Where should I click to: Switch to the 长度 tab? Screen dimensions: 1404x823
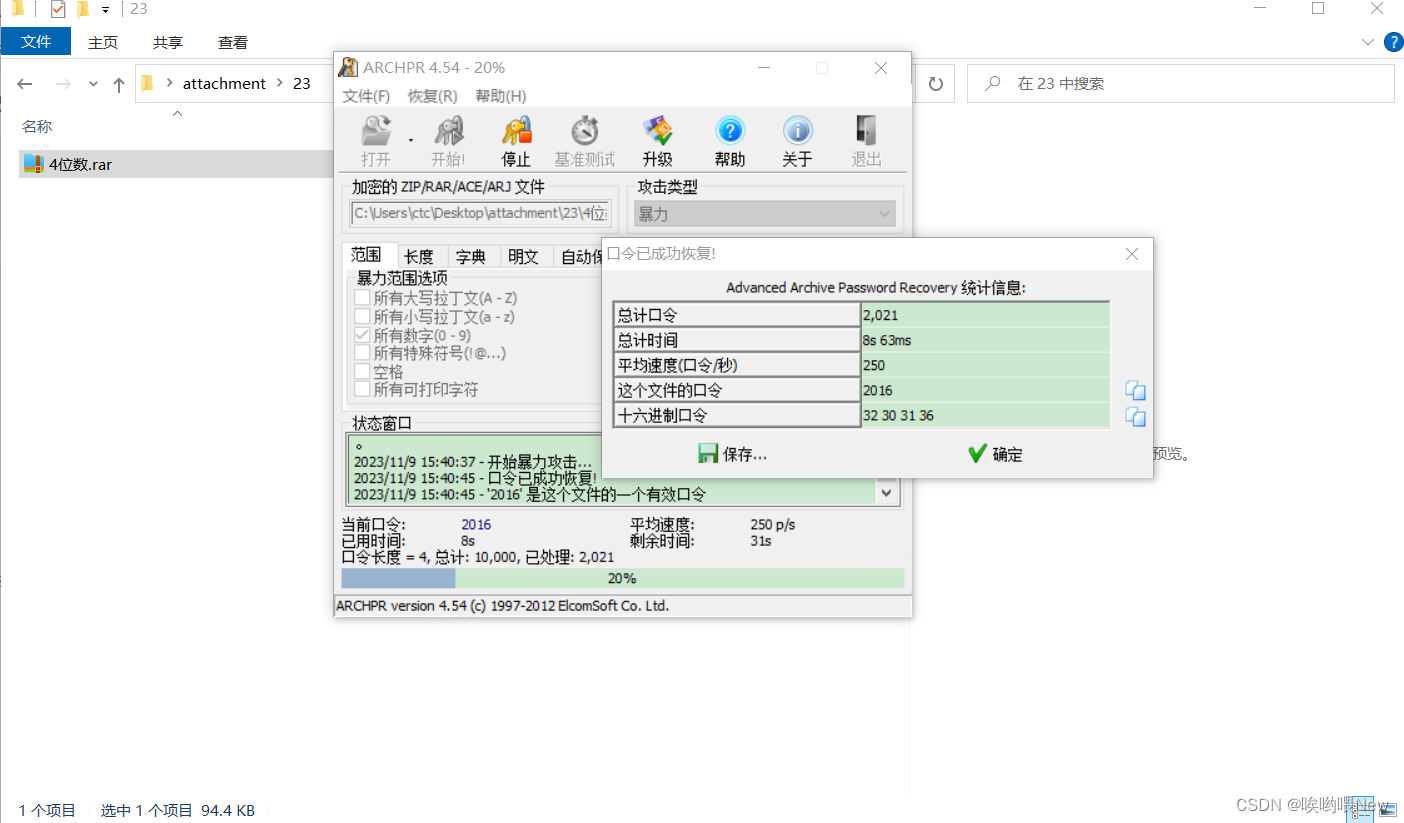click(x=419, y=257)
